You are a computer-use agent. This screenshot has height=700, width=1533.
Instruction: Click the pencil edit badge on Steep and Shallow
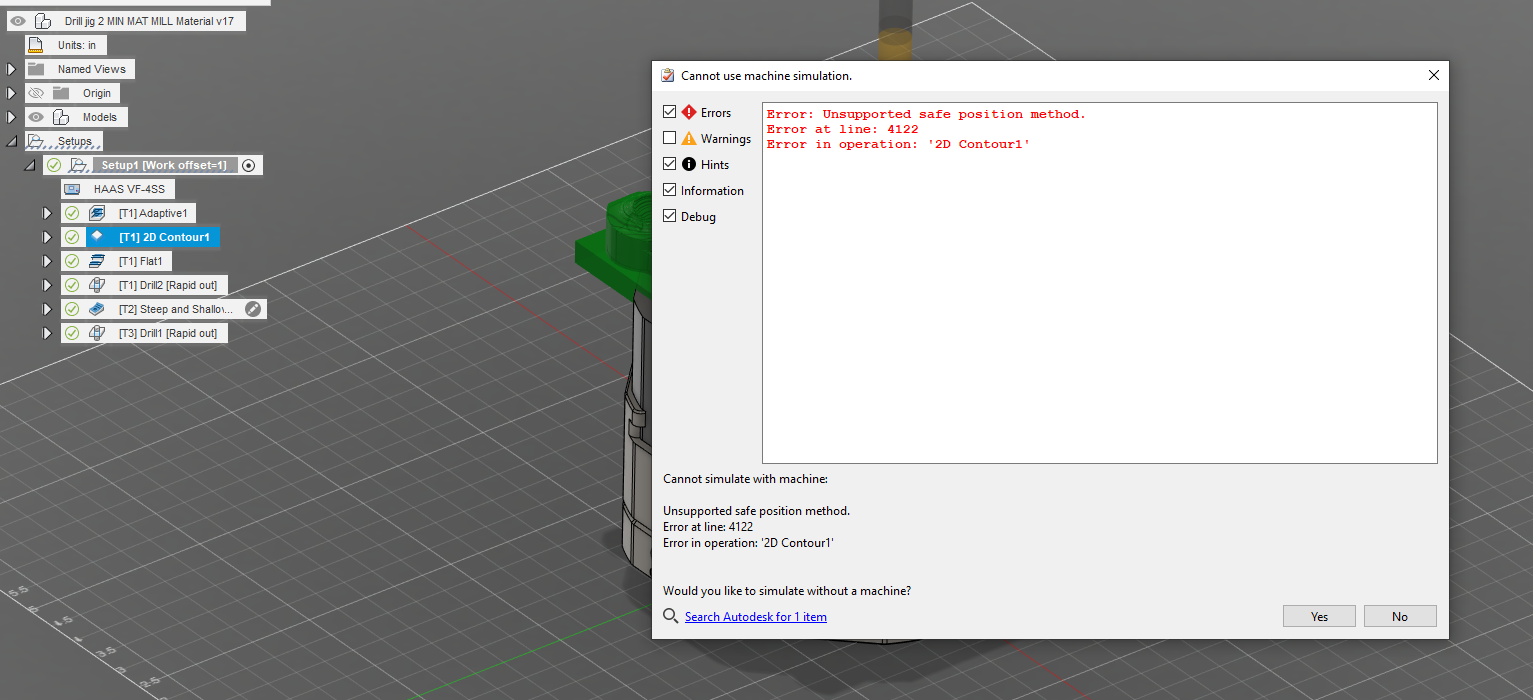pyautogui.click(x=254, y=308)
